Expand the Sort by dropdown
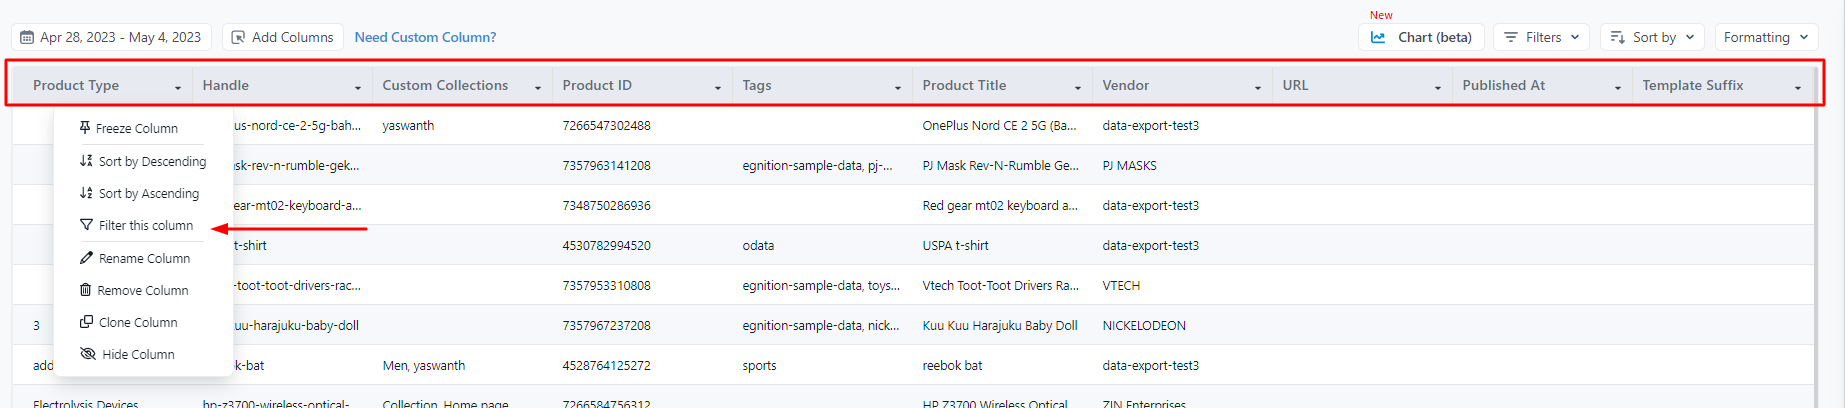Screen dimensions: 1845x408 point(1652,37)
